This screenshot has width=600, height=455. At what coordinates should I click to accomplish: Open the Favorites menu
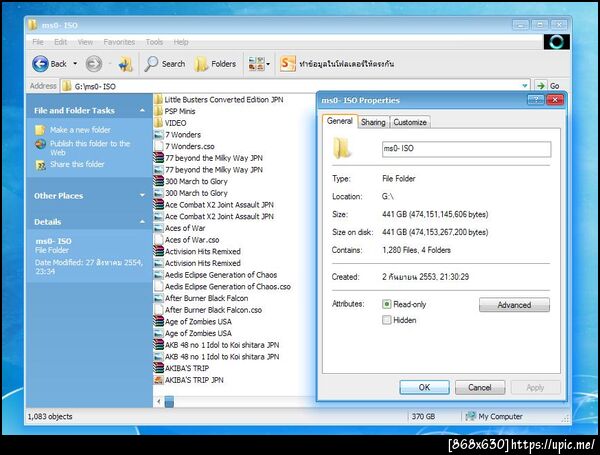click(x=119, y=42)
